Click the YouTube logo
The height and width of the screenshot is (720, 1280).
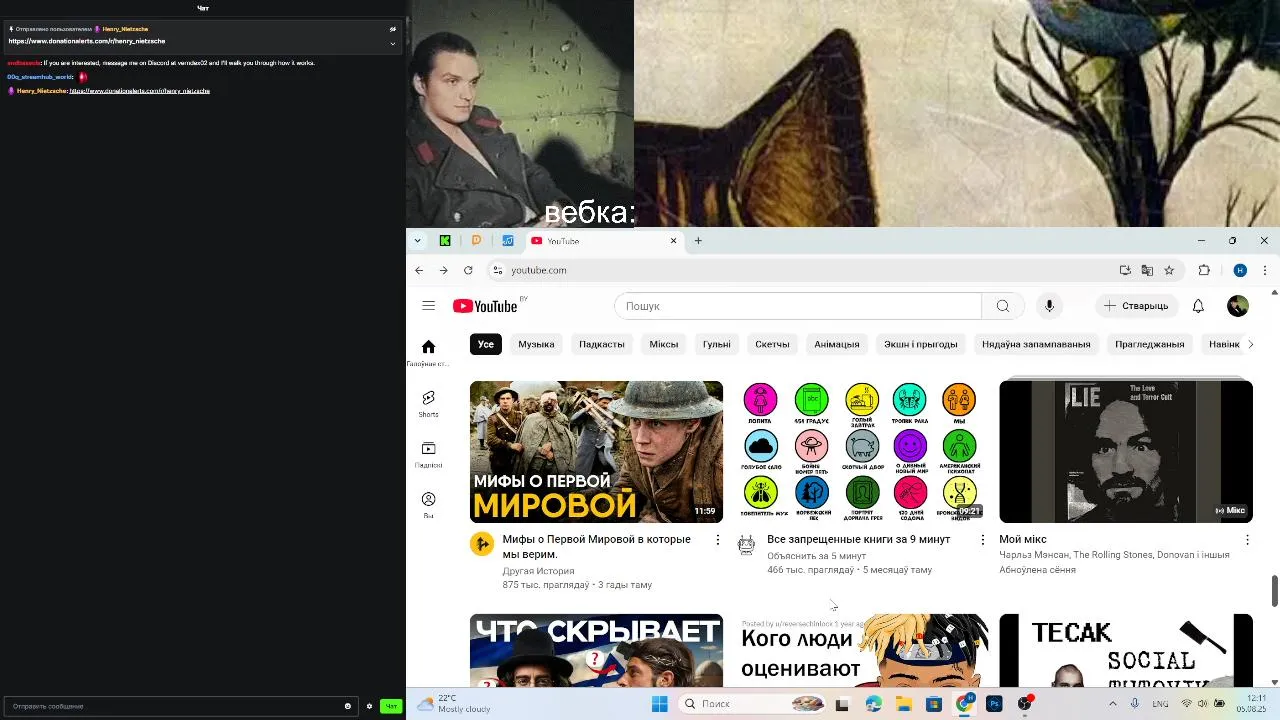[485, 306]
